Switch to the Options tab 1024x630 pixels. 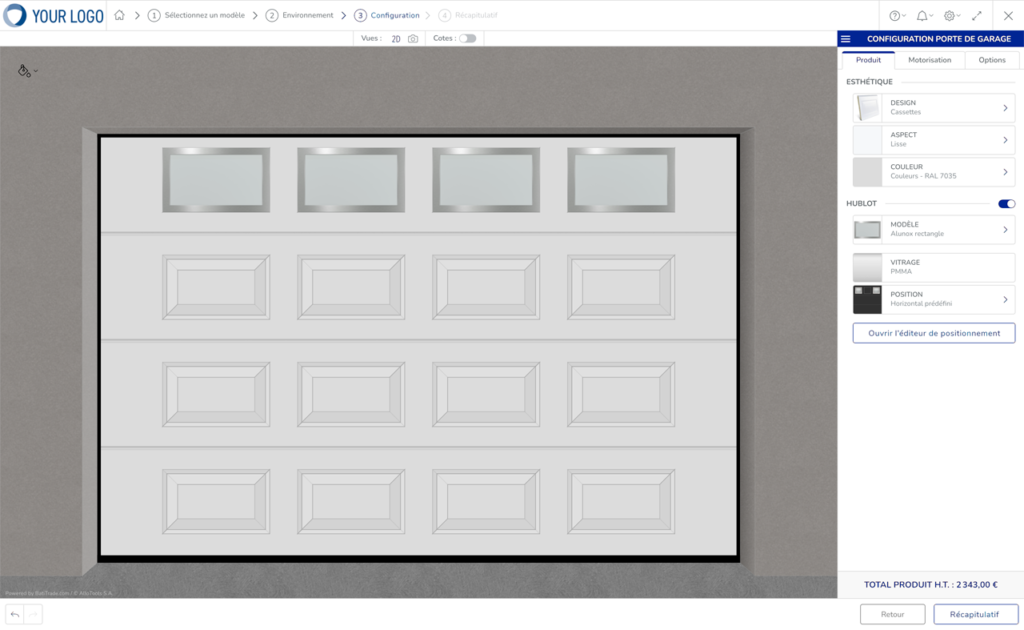point(991,60)
